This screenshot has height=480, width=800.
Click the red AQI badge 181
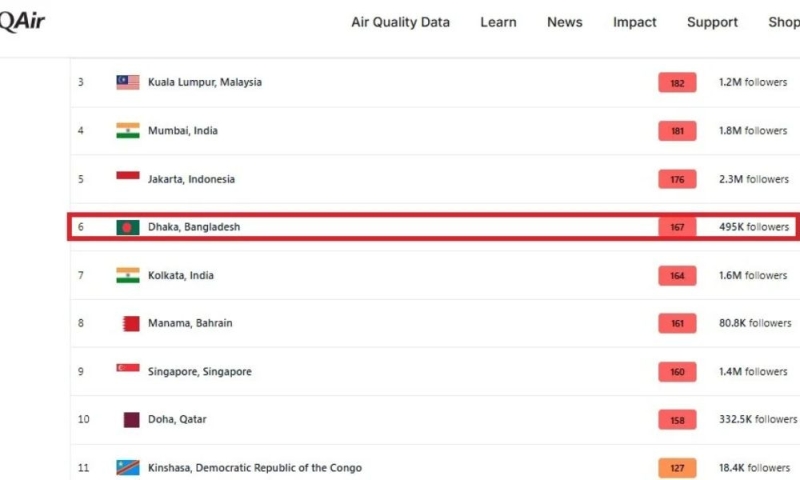pos(677,131)
